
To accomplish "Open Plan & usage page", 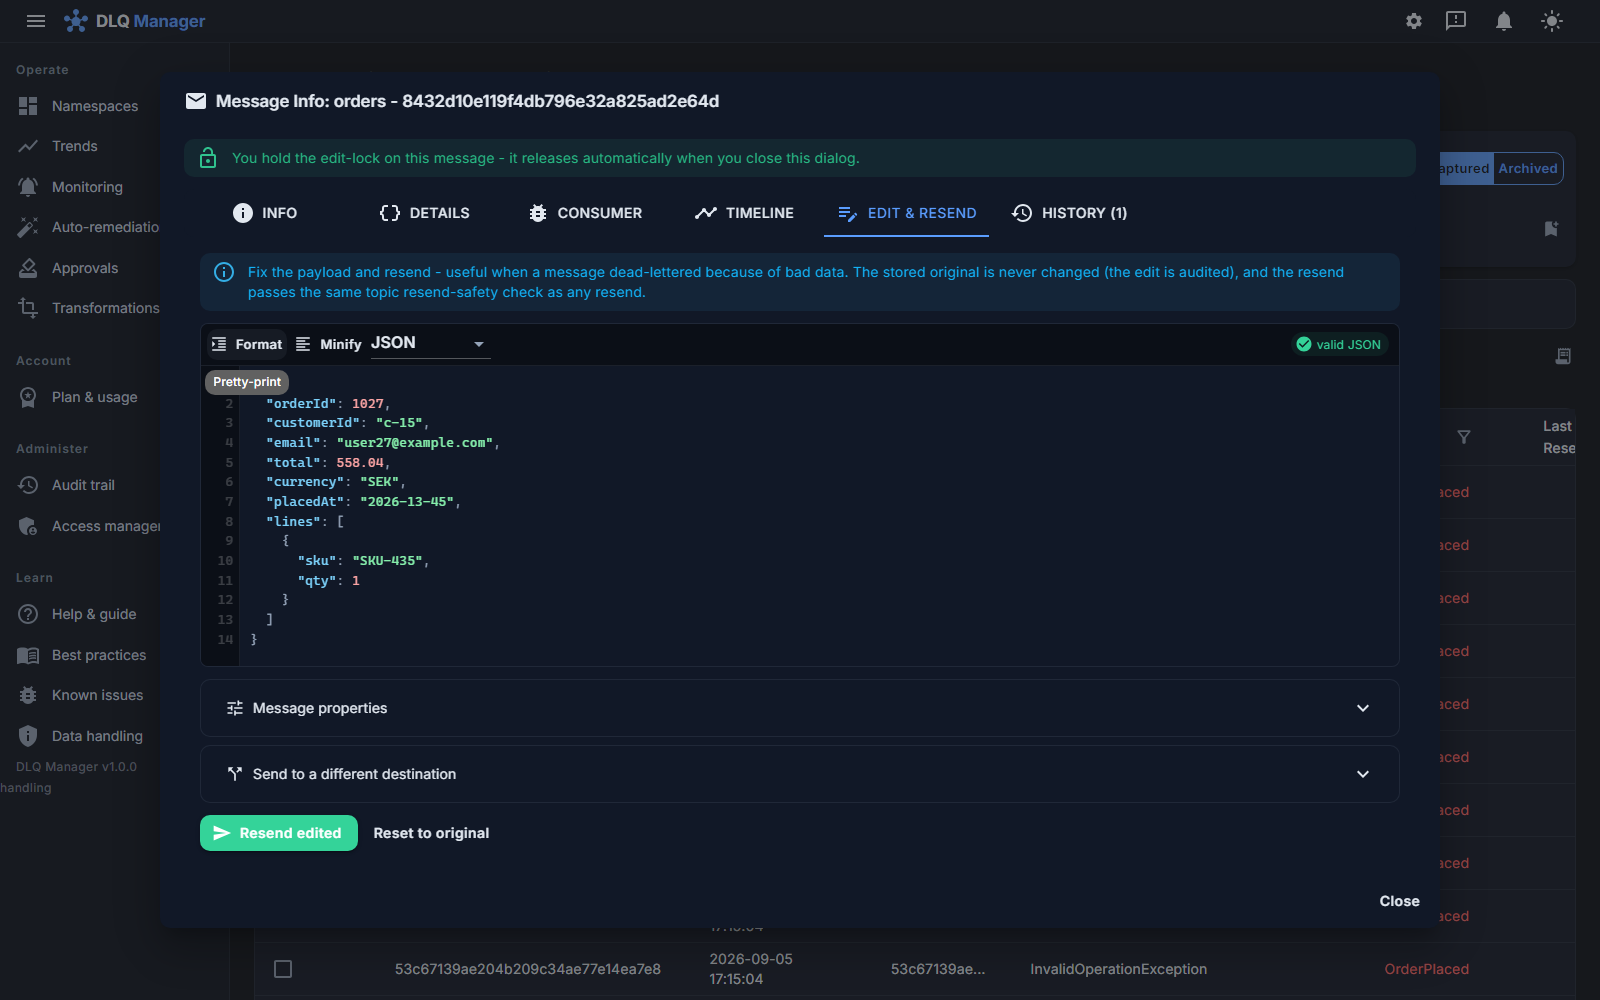I will [x=80, y=397].
